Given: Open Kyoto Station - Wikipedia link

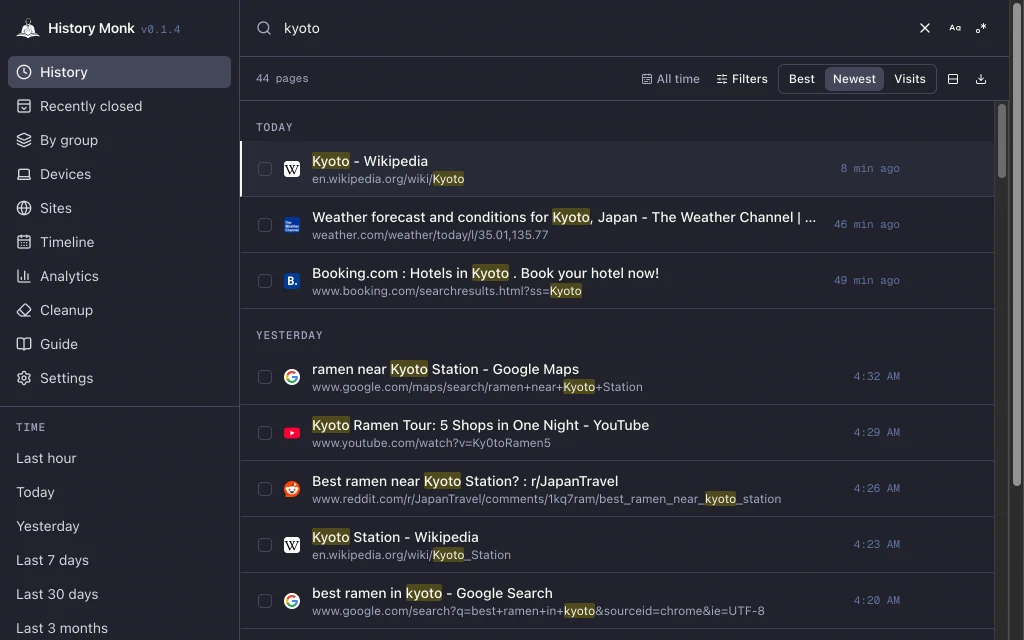Looking at the screenshot, I should [395, 537].
